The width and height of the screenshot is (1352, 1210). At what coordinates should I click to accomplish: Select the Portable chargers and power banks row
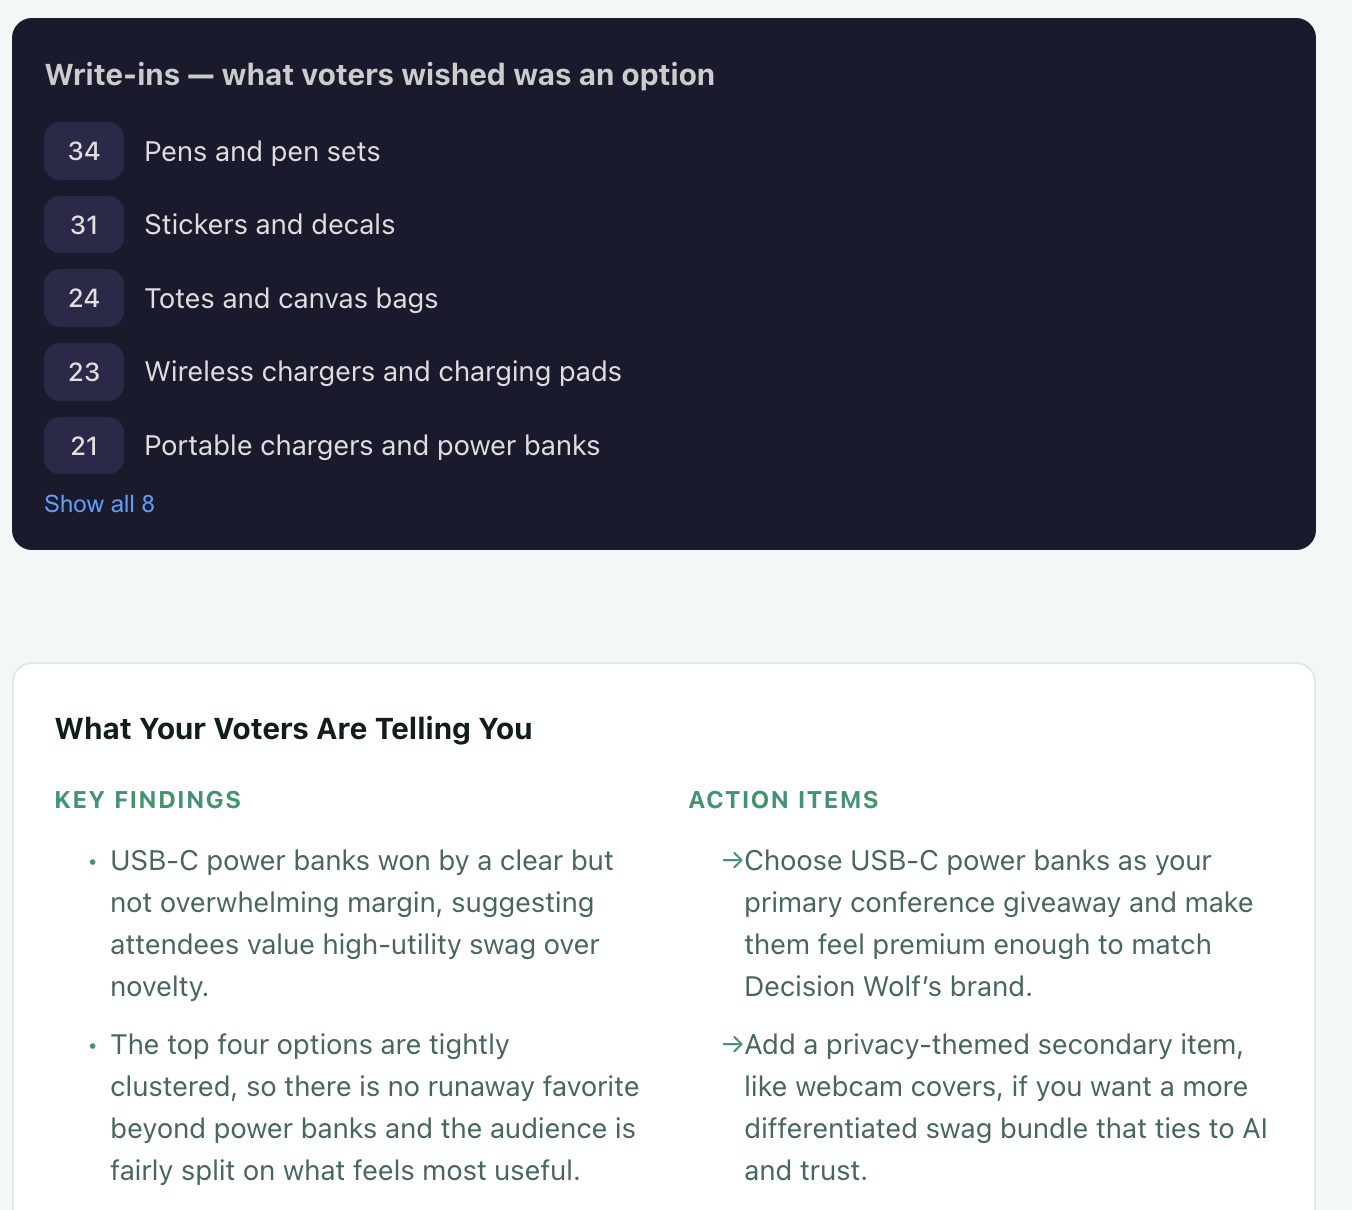pyautogui.click(x=372, y=445)
